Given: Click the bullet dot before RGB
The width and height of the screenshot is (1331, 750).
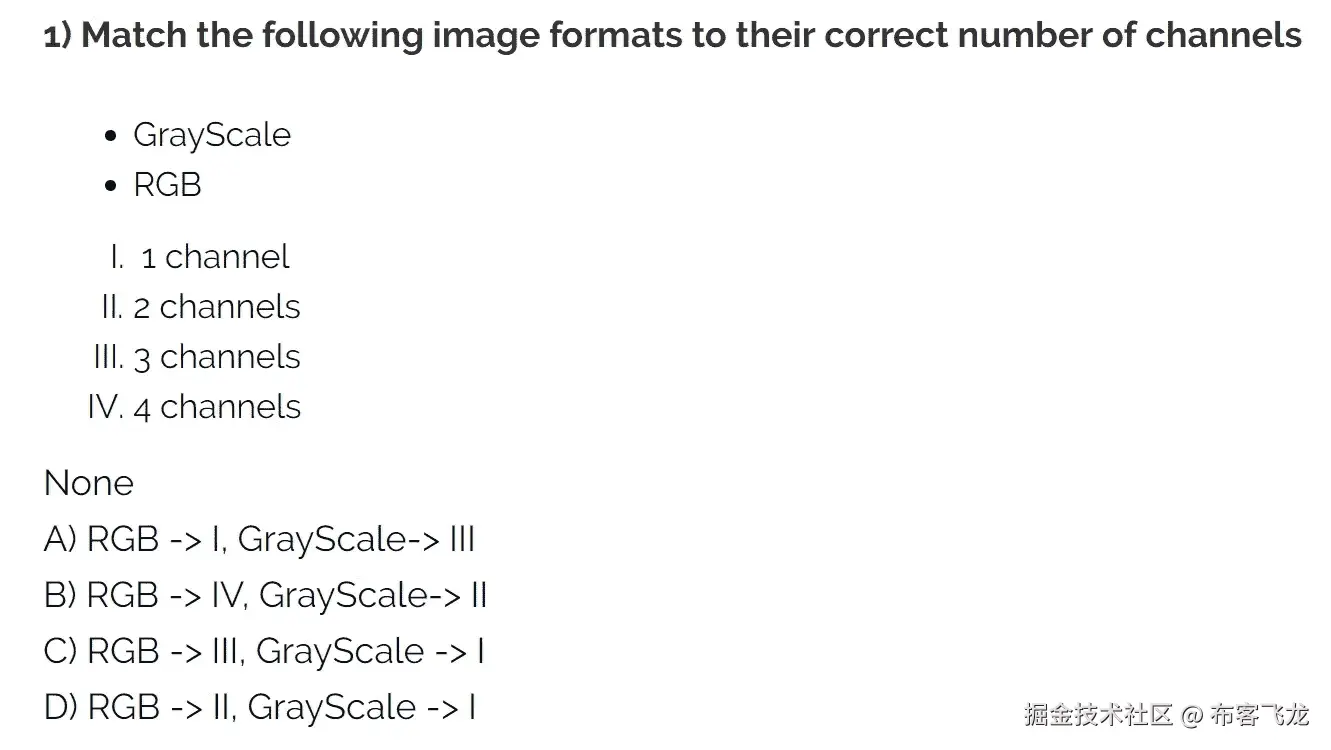Looking at the screenshot, I should coord(112,187).
